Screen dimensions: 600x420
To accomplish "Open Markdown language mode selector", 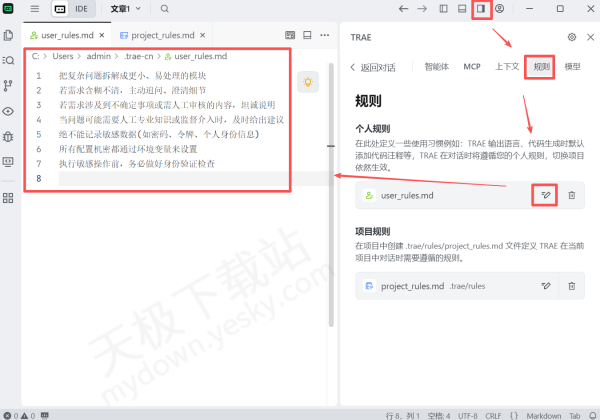I will tap(542, 413).
